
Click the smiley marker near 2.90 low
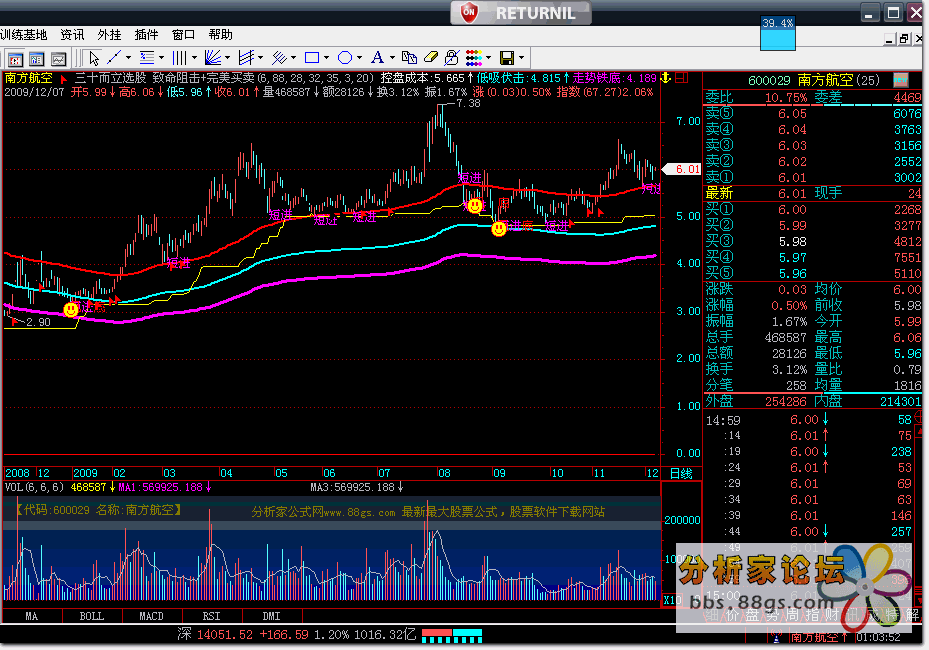point(71,309)
